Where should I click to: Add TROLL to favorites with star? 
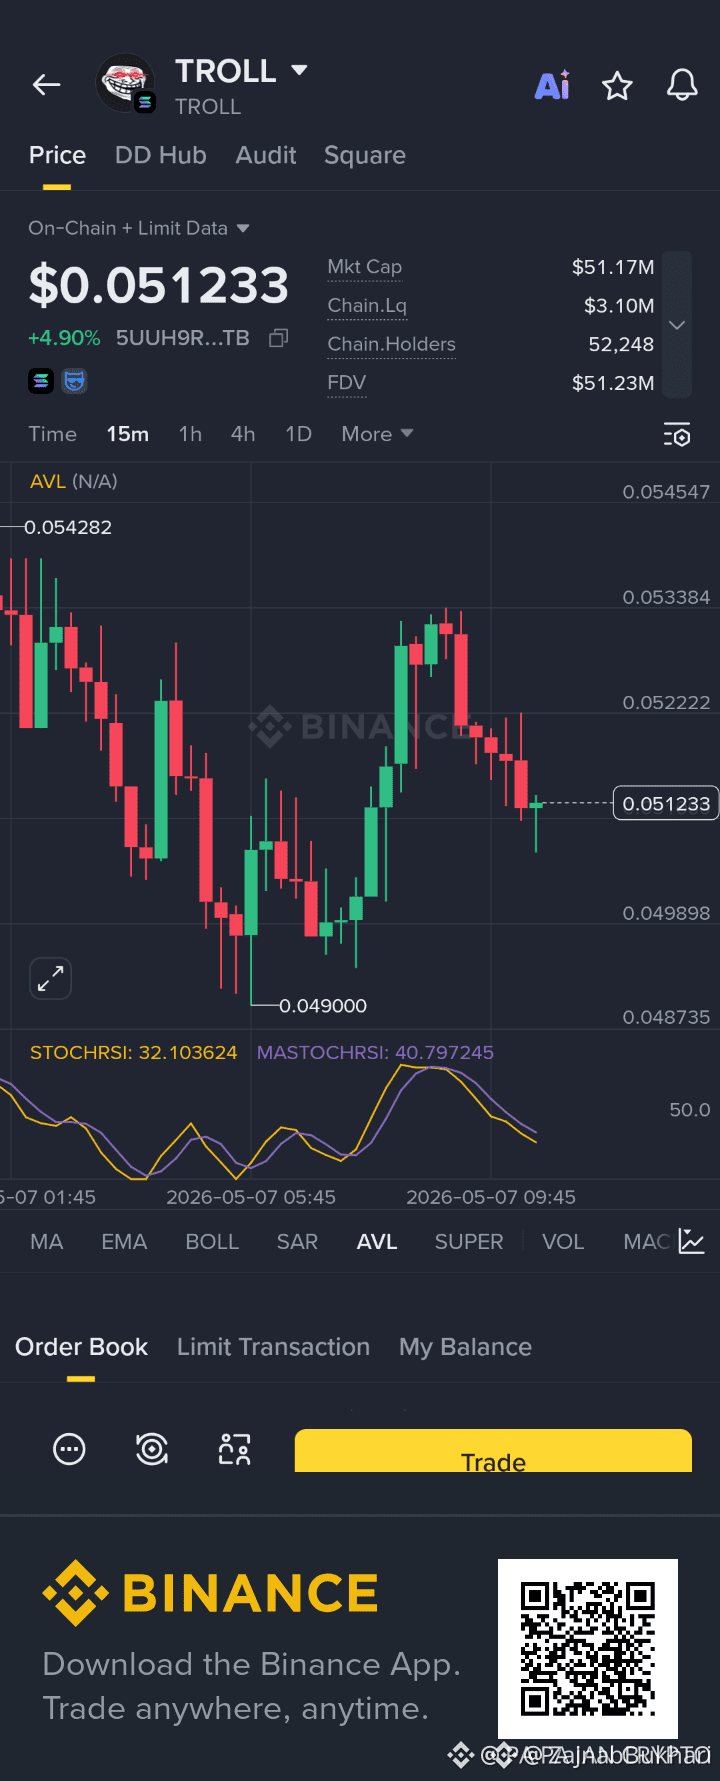click(x=617, y=86)
